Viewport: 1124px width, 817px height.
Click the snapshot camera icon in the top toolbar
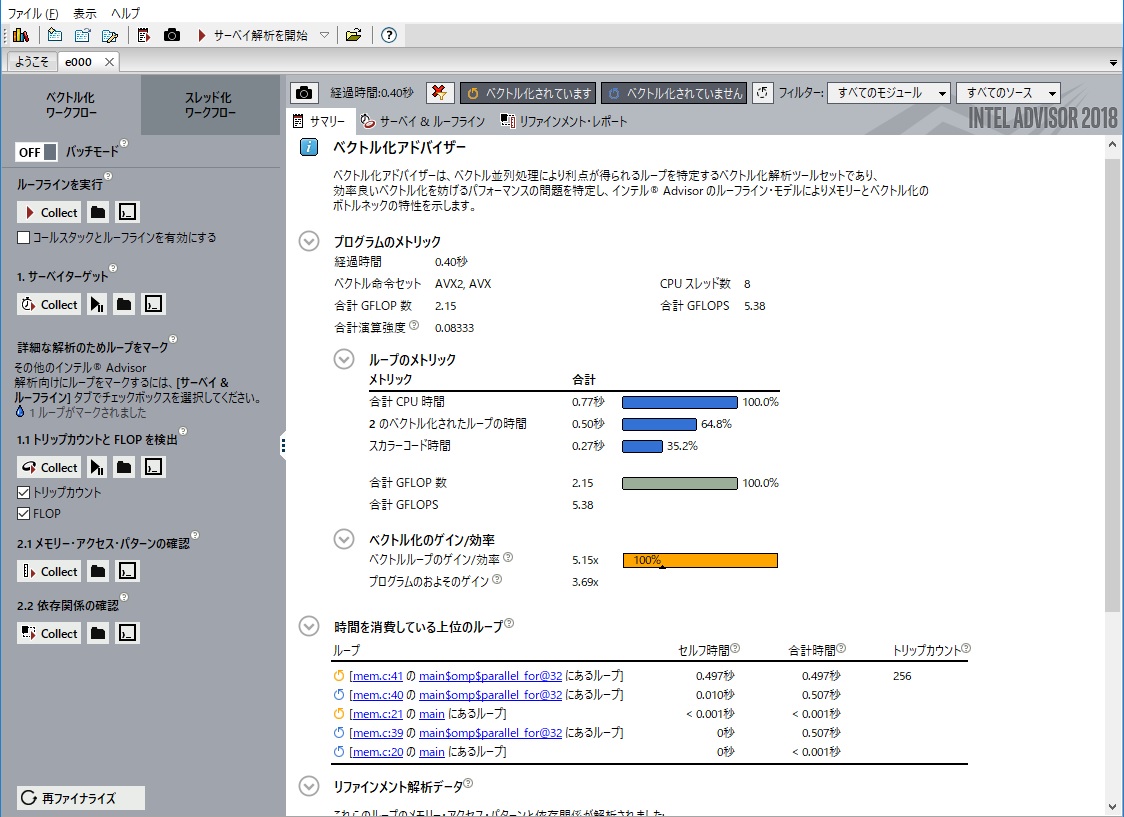point(172,35)
